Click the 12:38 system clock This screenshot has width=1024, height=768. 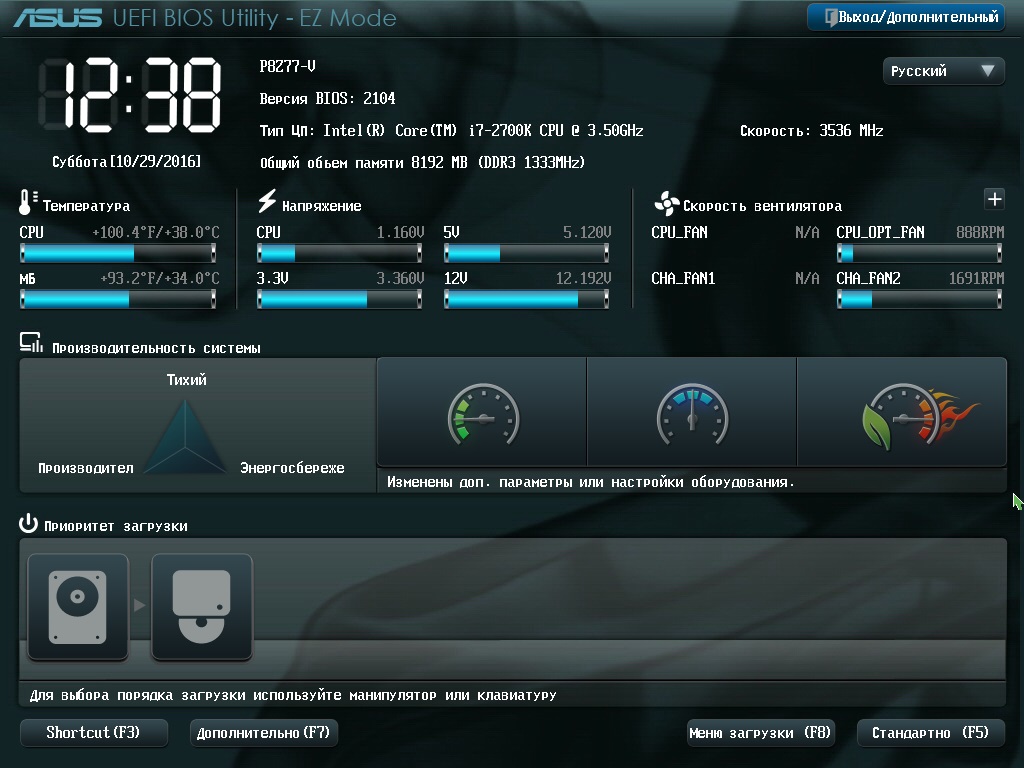(130, 97)
